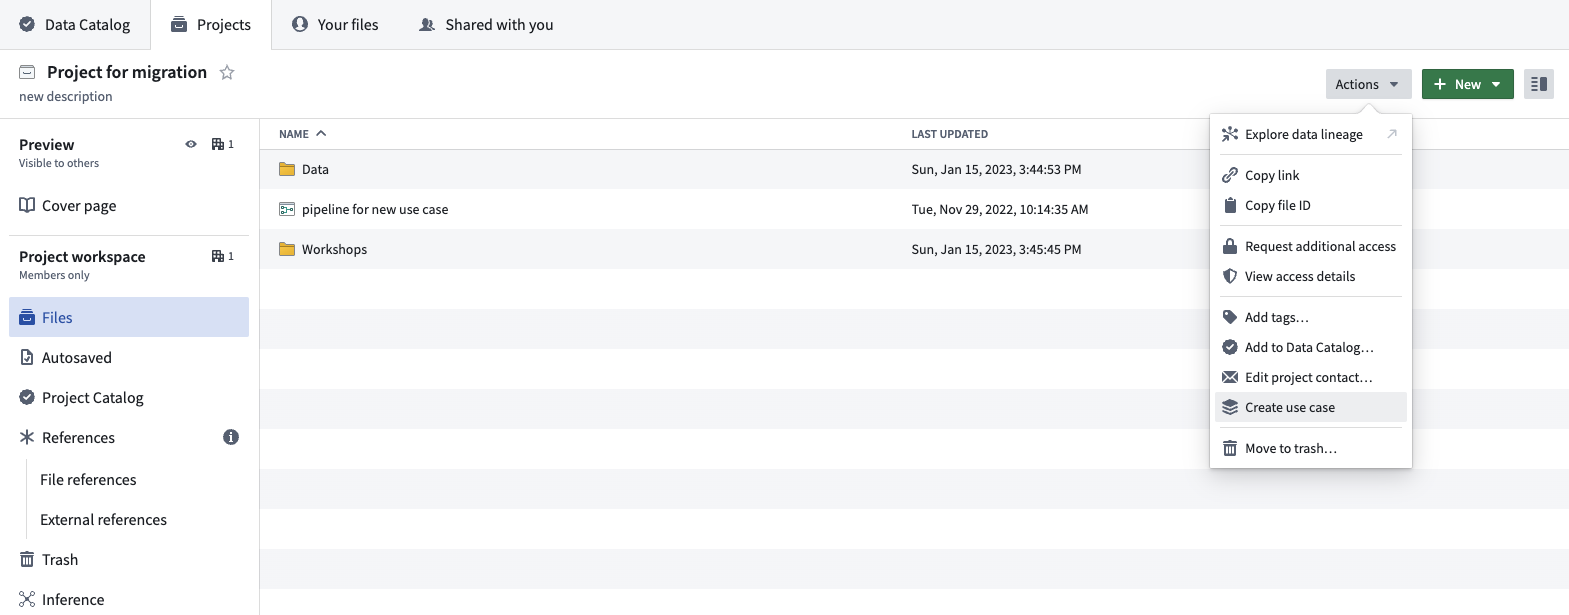Select Add to Data Catalog… entry
This screenshot has height=615, width=1569.
coord(1310,347)
